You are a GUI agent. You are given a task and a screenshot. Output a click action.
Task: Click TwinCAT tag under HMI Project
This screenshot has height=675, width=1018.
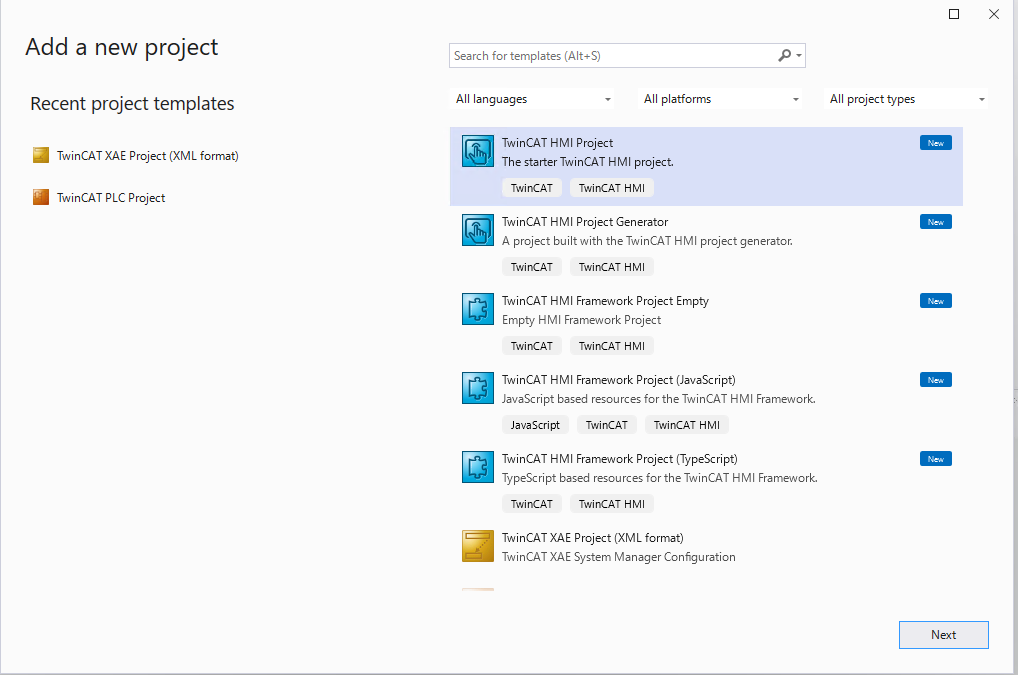(x=532, y=188)
